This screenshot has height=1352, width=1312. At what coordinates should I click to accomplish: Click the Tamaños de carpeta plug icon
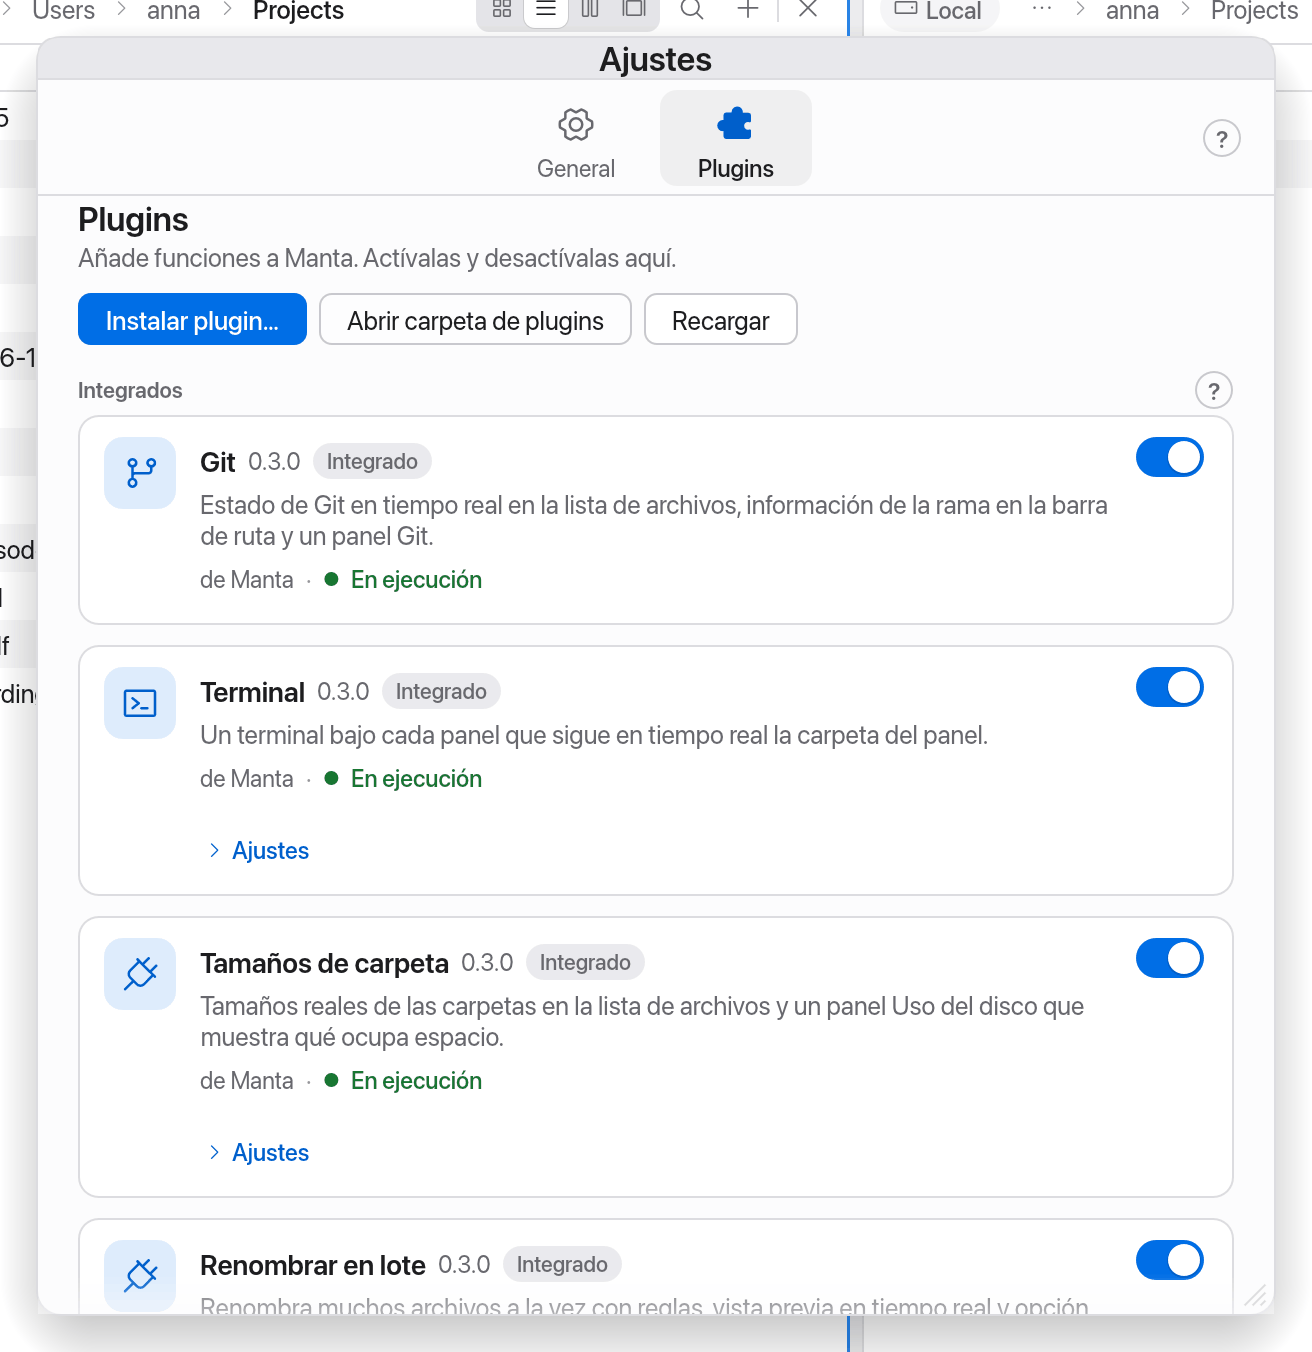pyautogui.click(x=140, y=974)
